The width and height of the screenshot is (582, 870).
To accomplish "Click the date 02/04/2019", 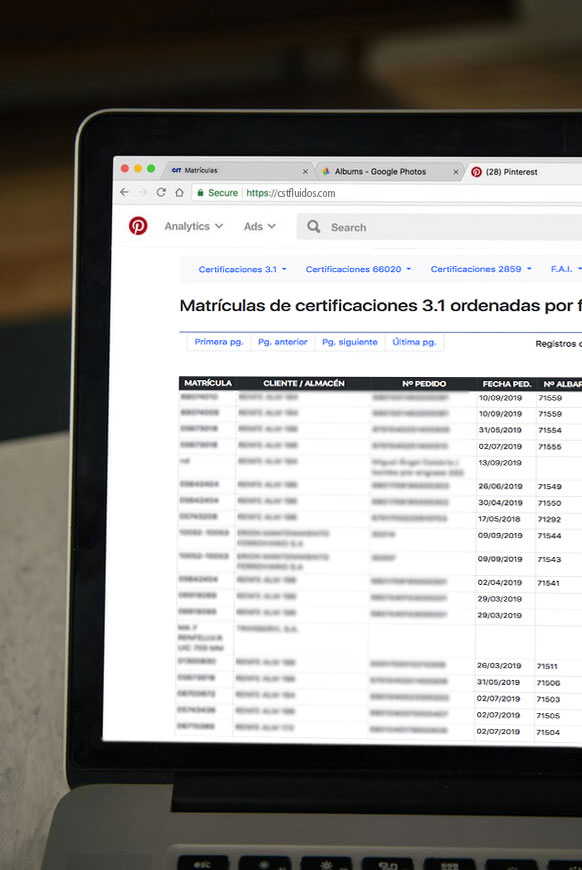I will tap(499, 583).
